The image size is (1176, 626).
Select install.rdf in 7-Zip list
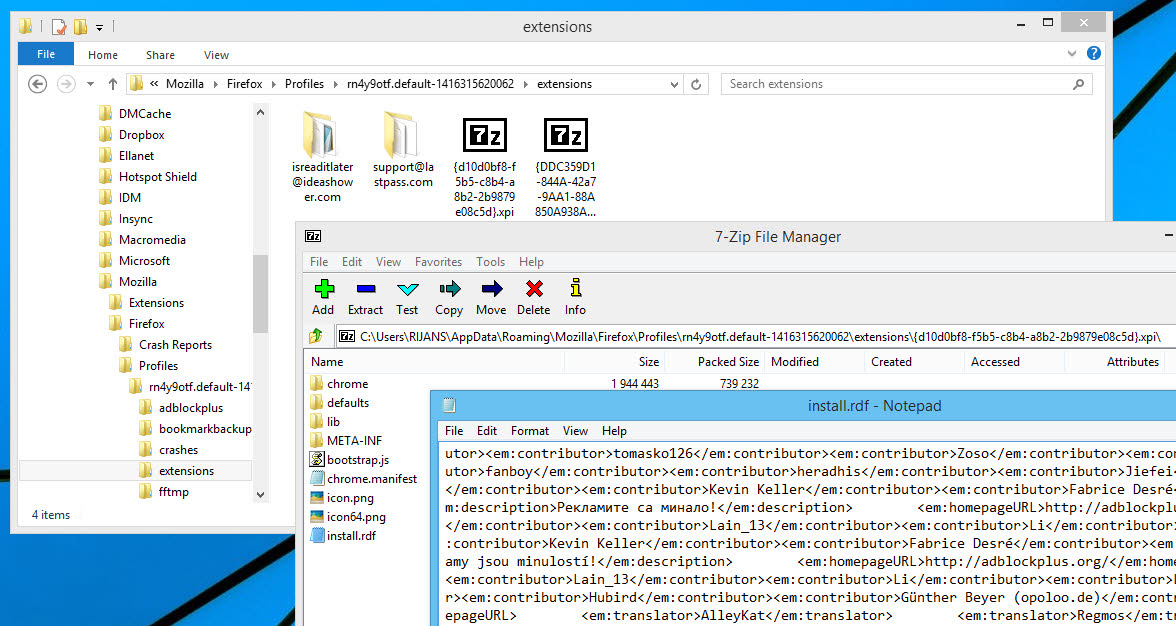[350, 536]
